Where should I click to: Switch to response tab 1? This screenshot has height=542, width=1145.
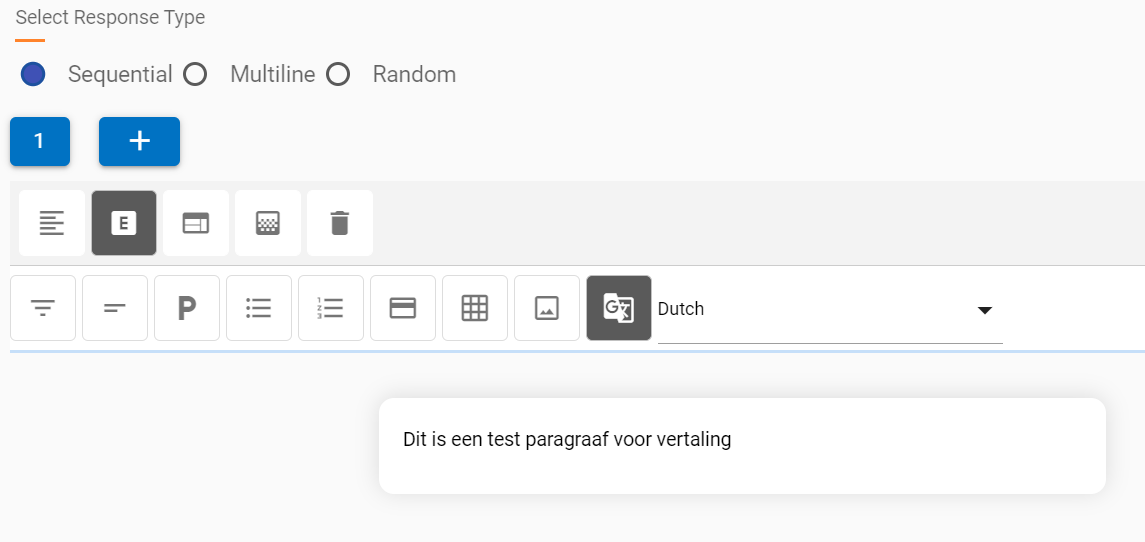click(40, 141)
